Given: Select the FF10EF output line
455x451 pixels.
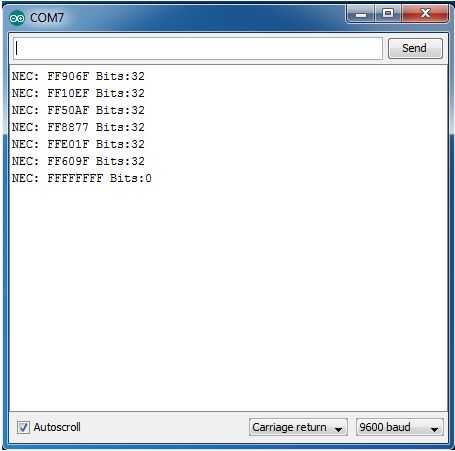Looking at the screenshot, I should tap(78, 93).
